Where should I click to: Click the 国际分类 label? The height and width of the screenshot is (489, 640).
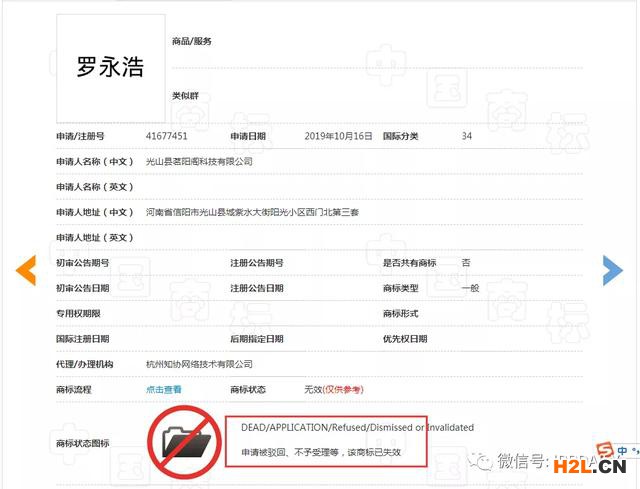[x=400, y=136]
